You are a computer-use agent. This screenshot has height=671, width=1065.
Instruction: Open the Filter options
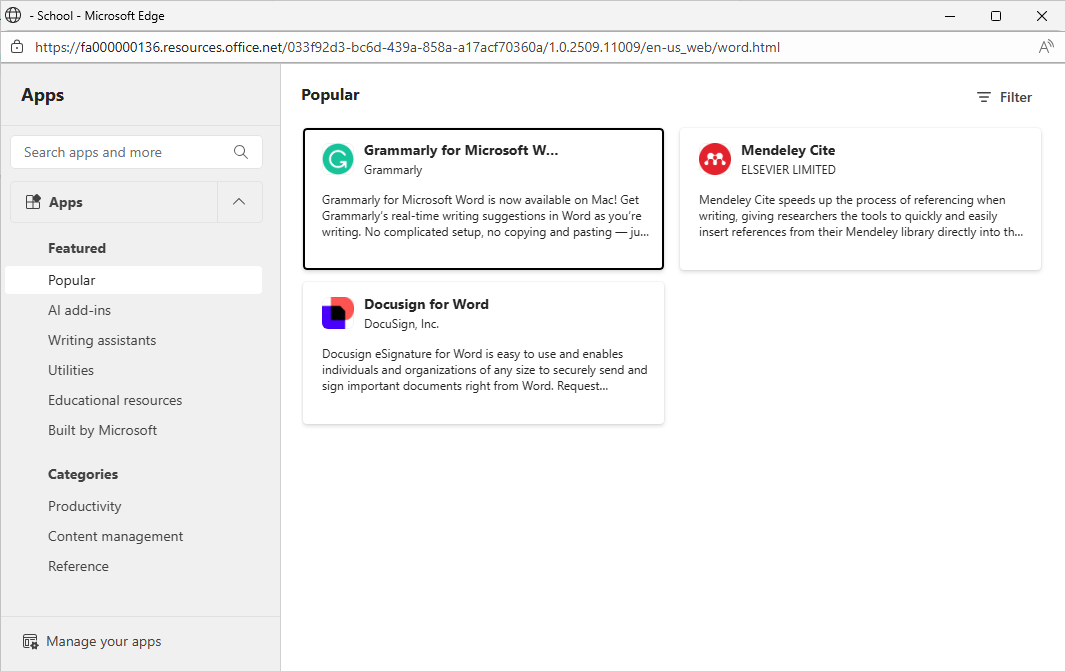(1004, 97)
